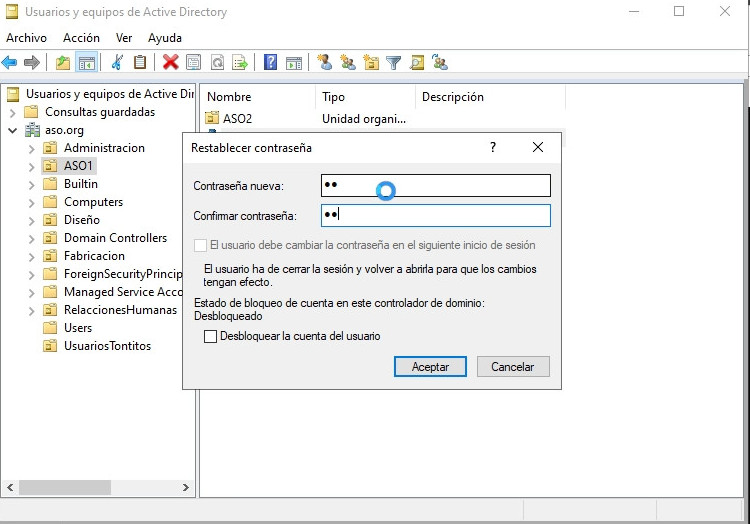Click Up one level folder icon
The width and height of the screenshot is (750, 524).
[x=63, y=62]
